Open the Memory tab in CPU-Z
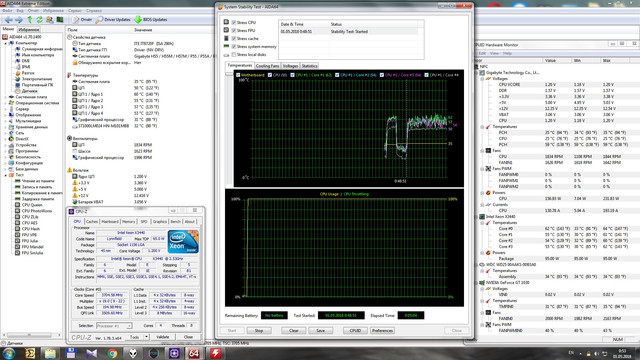Image resolution: width=640 pixels, height=360 pixels. (x=129, y=222)
